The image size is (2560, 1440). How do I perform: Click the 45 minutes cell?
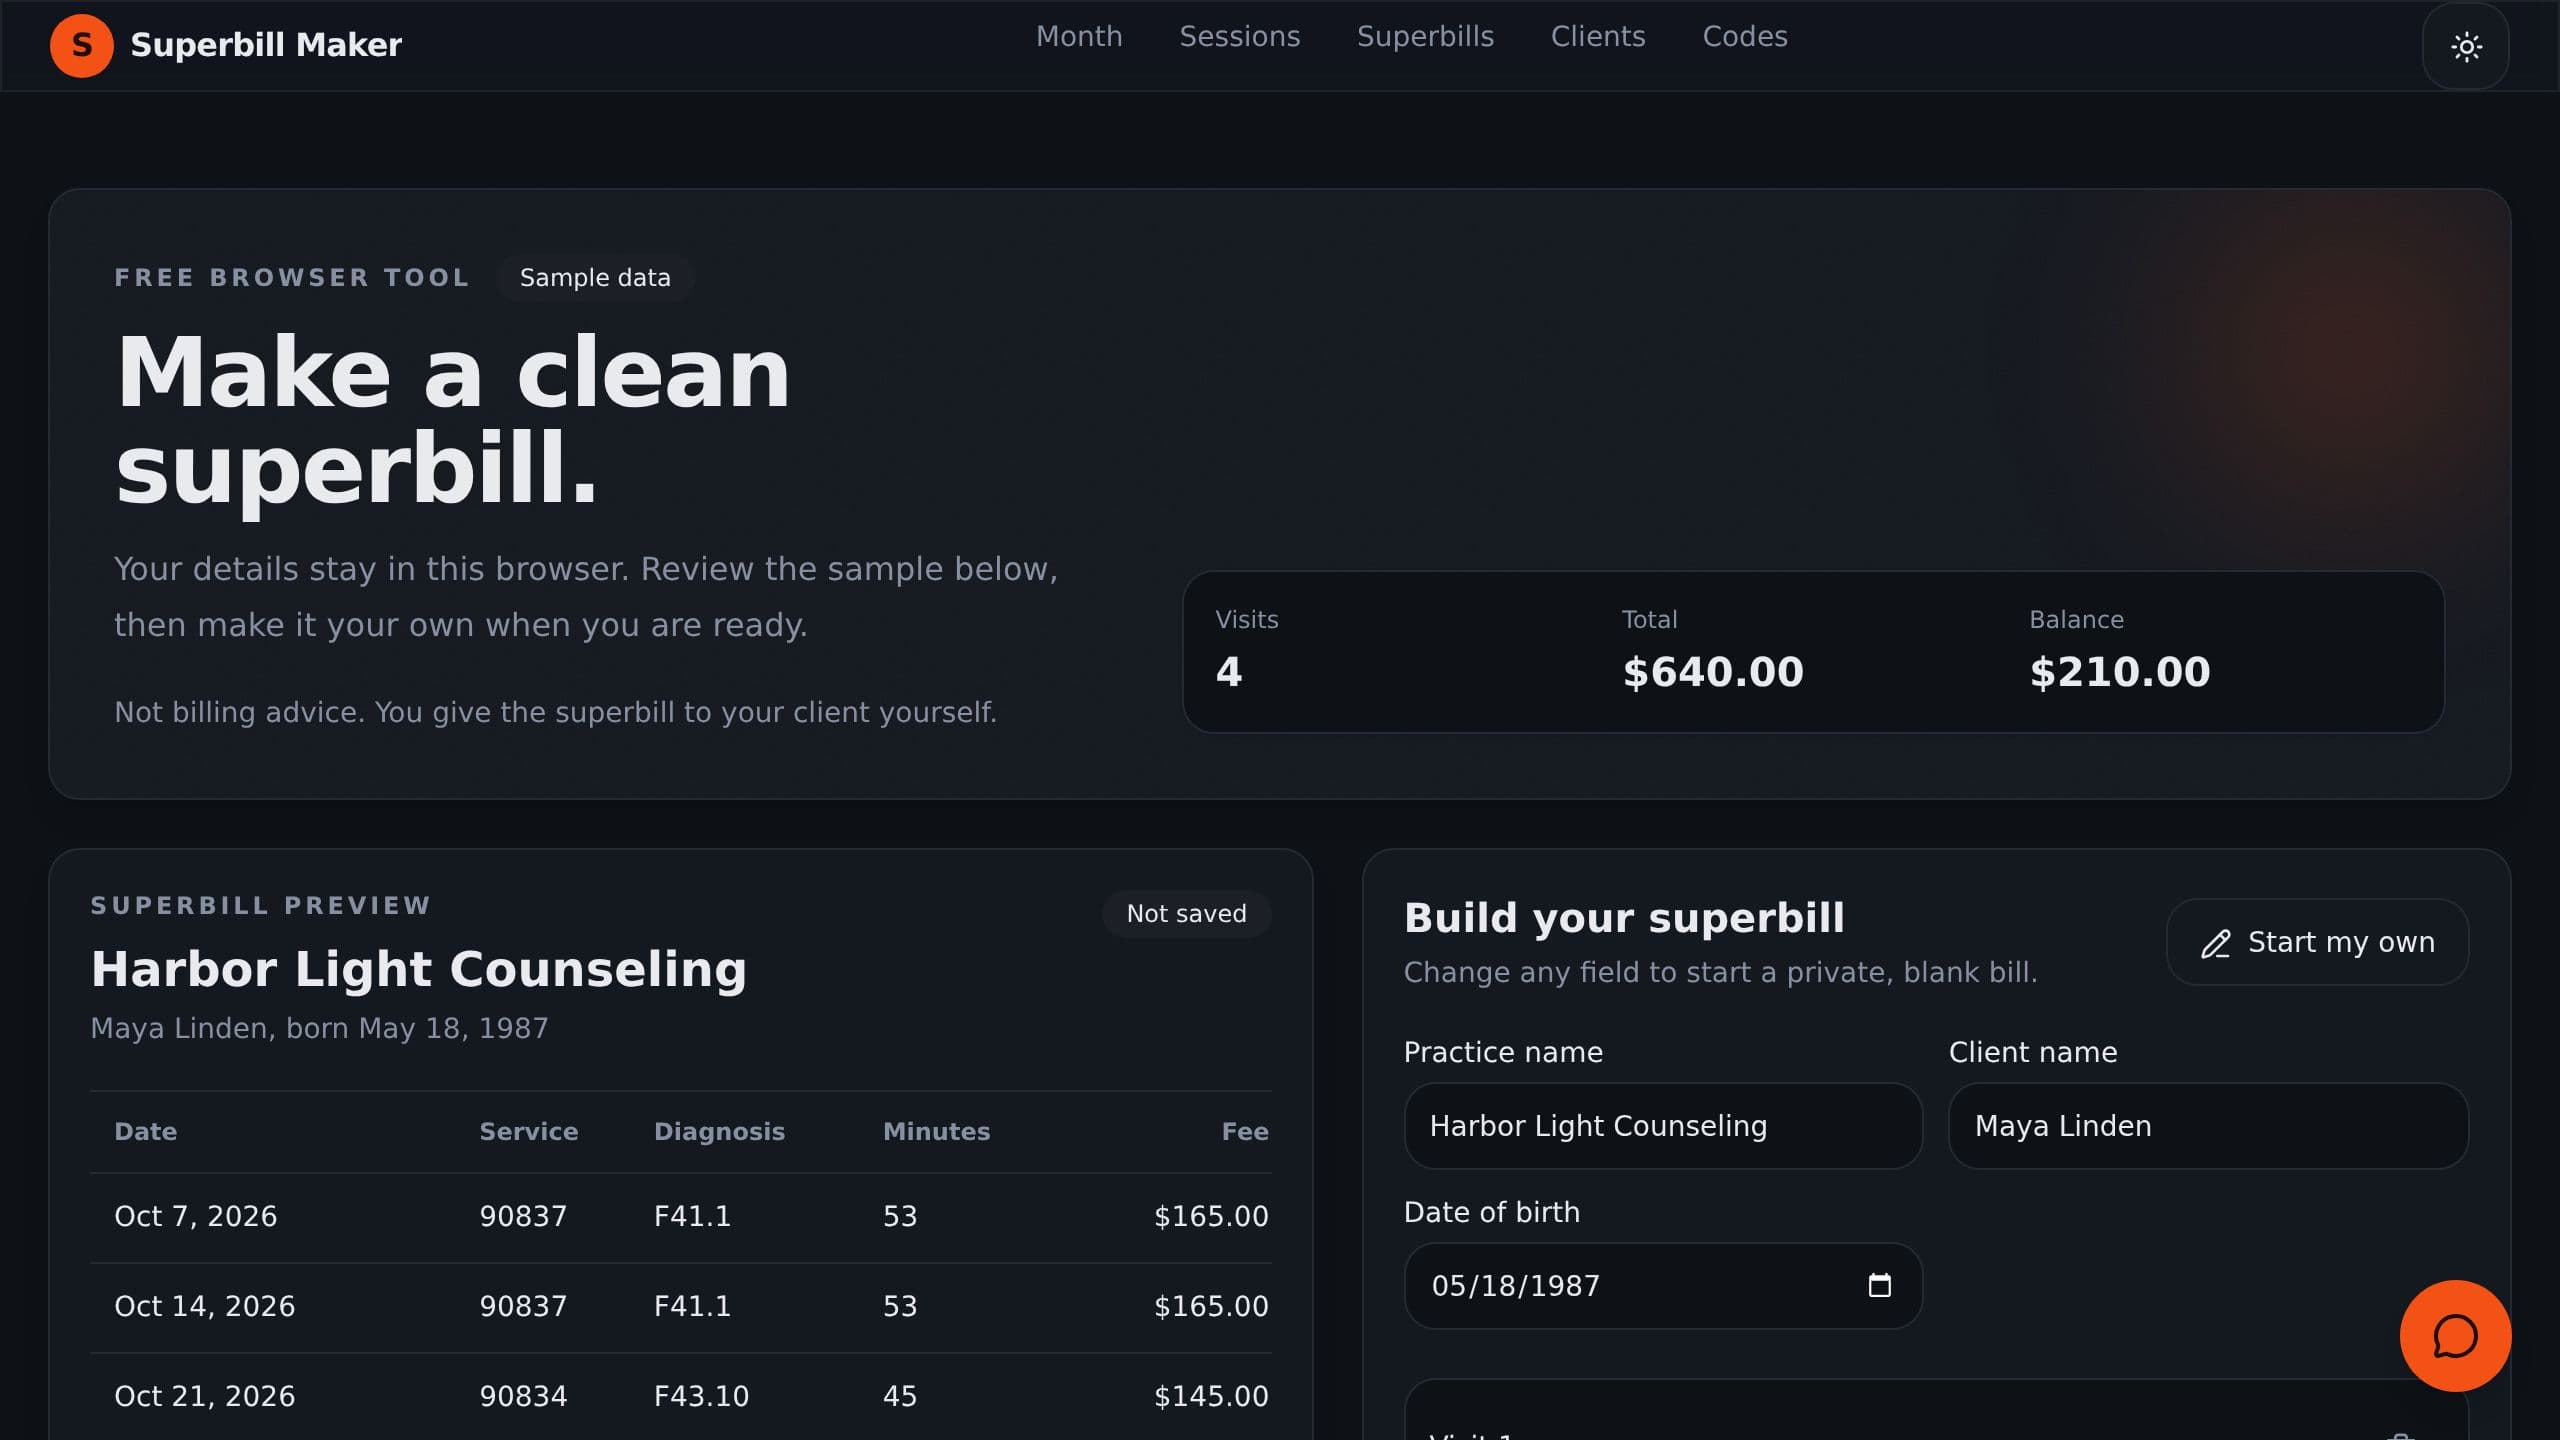click(x=900, y=1397)
